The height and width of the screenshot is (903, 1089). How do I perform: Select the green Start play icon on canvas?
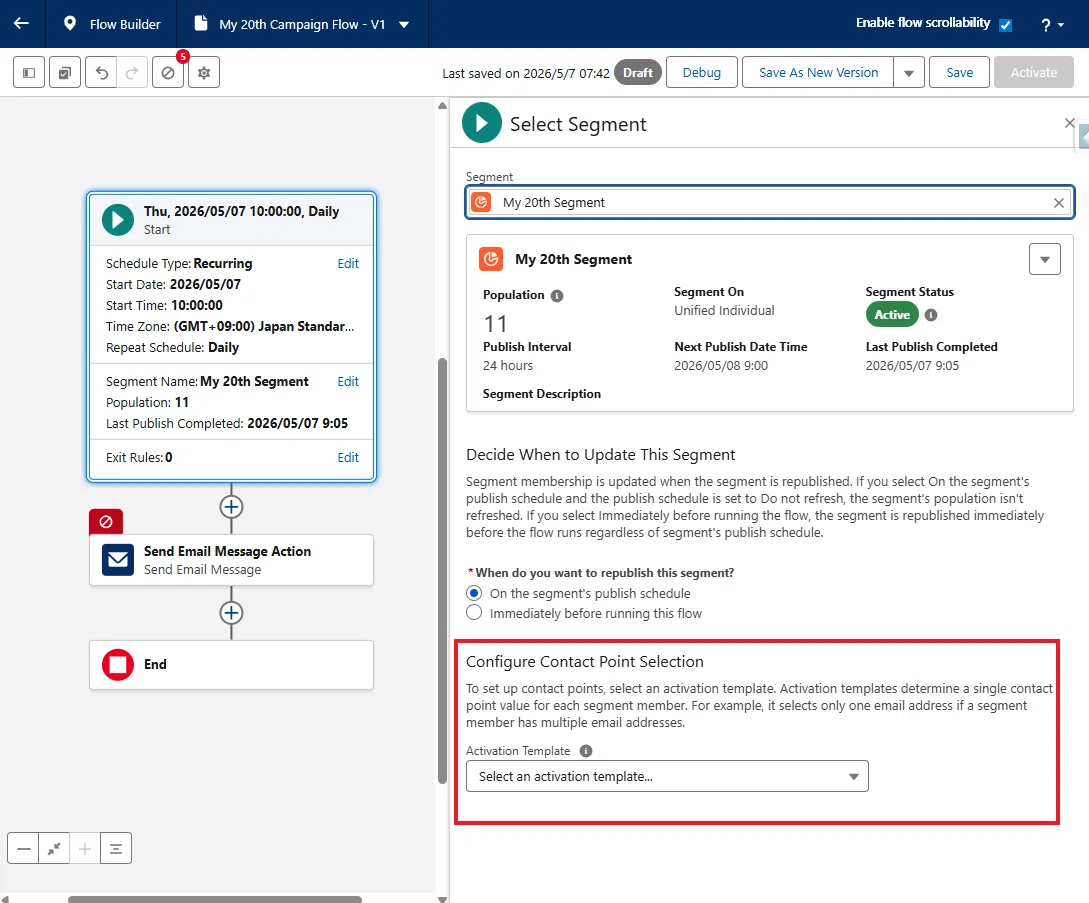click(118, 219)
